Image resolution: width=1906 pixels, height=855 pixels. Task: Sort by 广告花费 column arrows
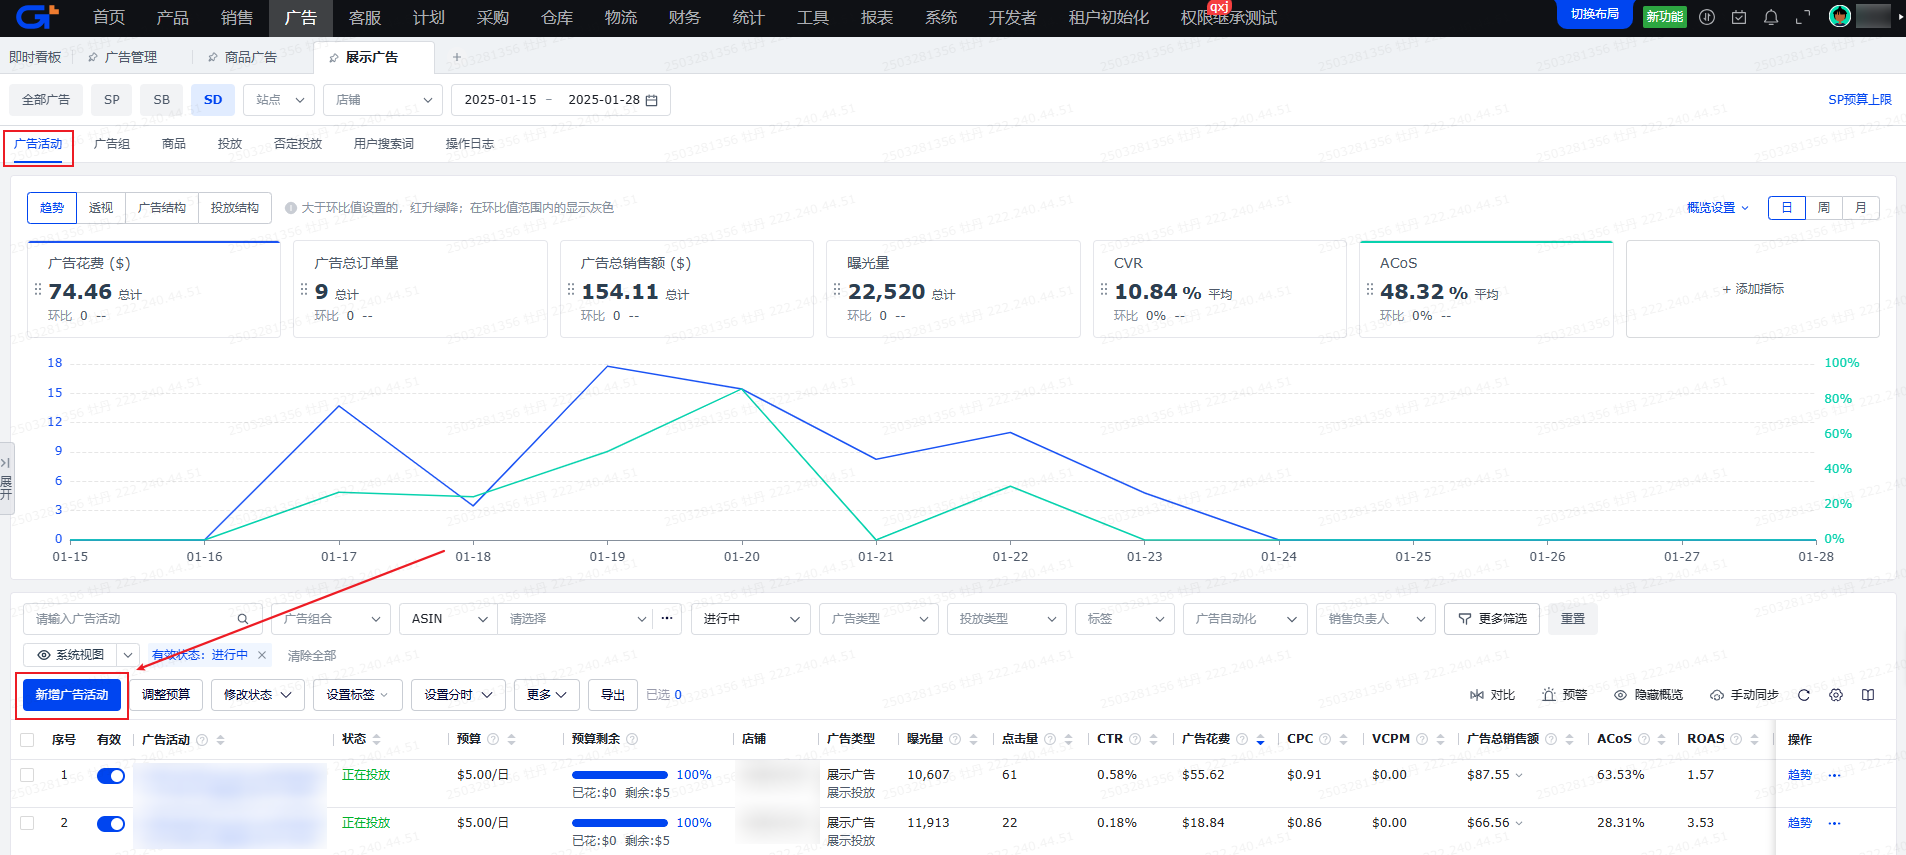[x=1261, y=740]
